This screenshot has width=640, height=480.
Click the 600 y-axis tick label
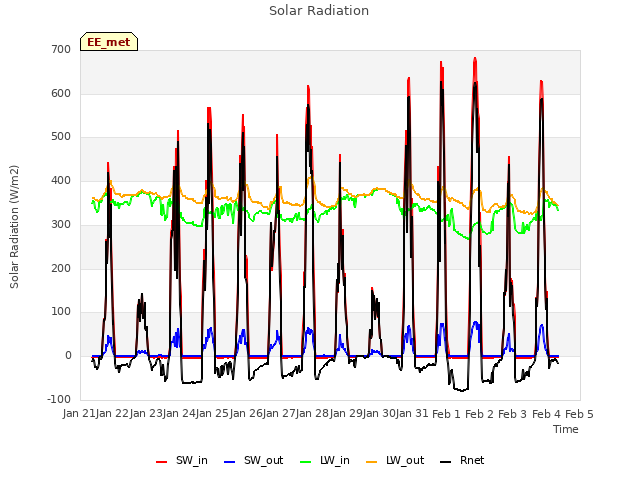[x=61, y=93]
